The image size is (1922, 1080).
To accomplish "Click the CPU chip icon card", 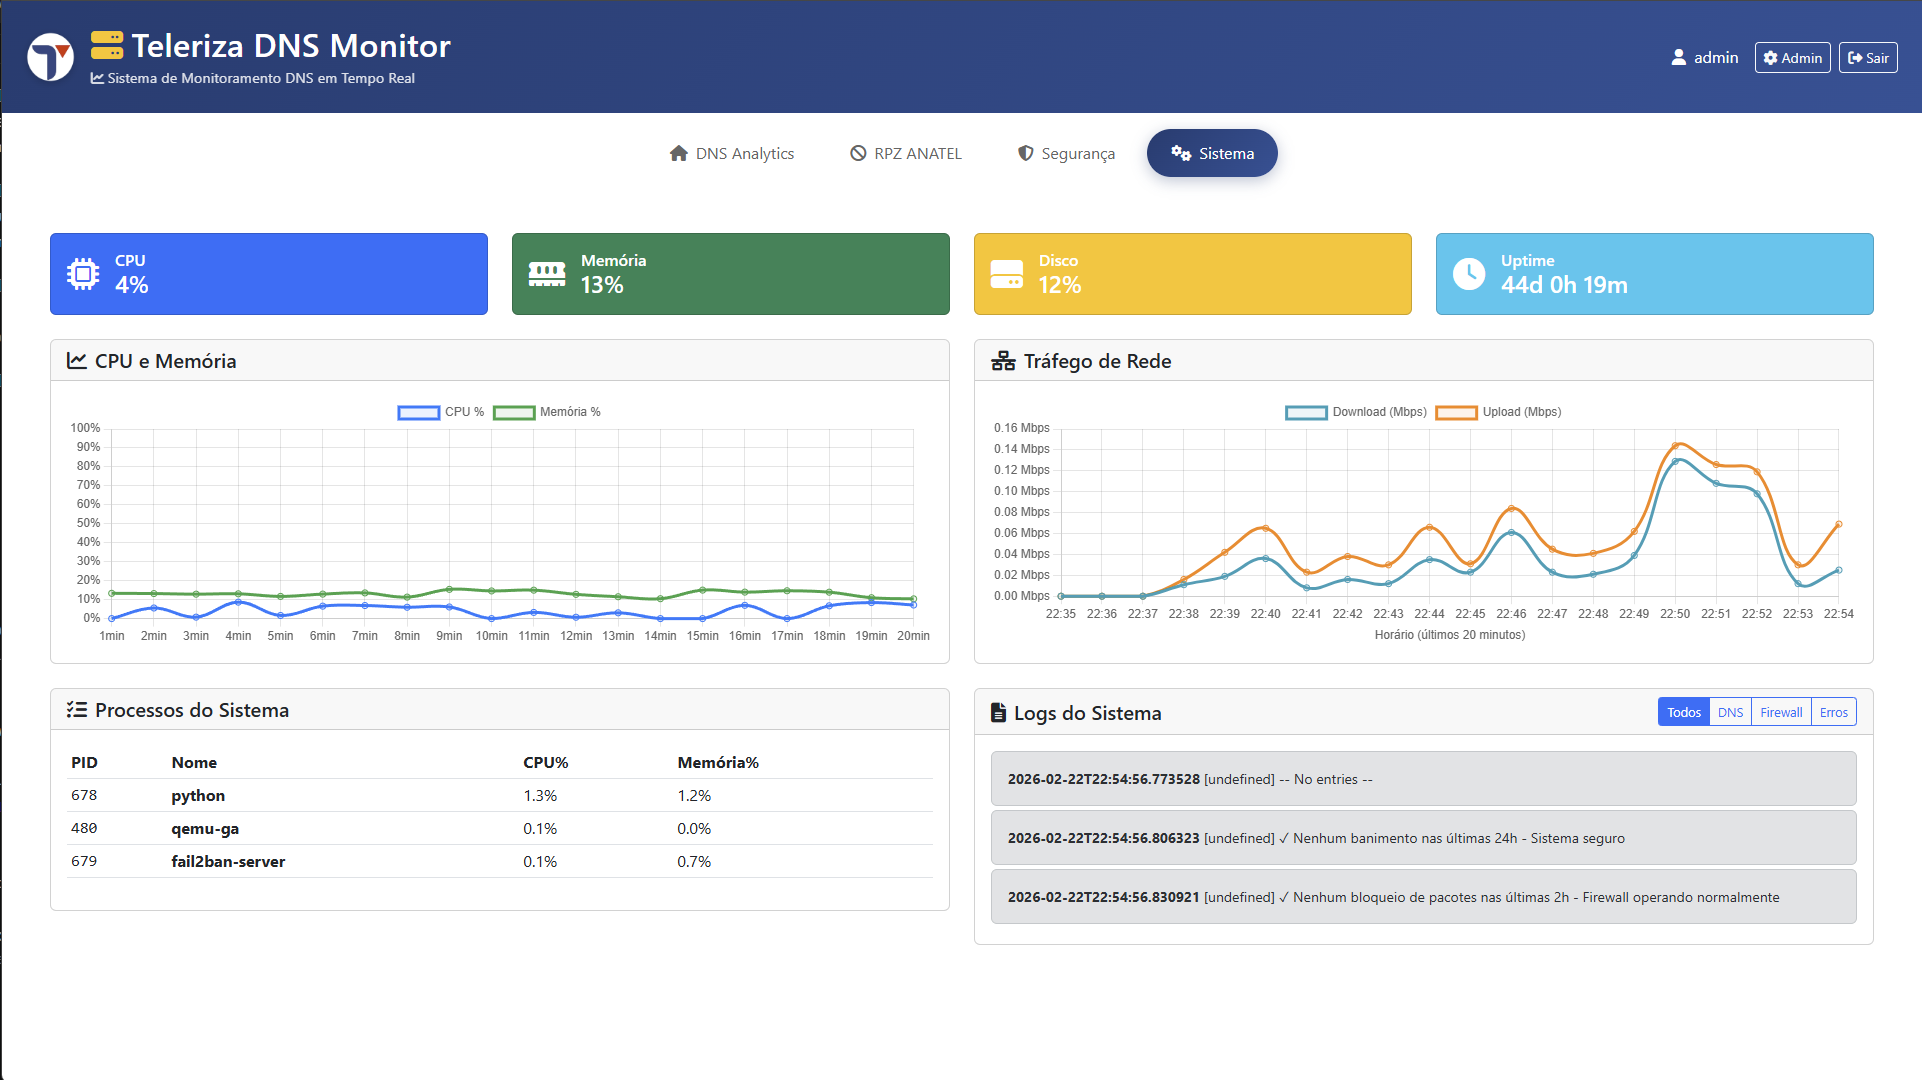I will point(83,273).
